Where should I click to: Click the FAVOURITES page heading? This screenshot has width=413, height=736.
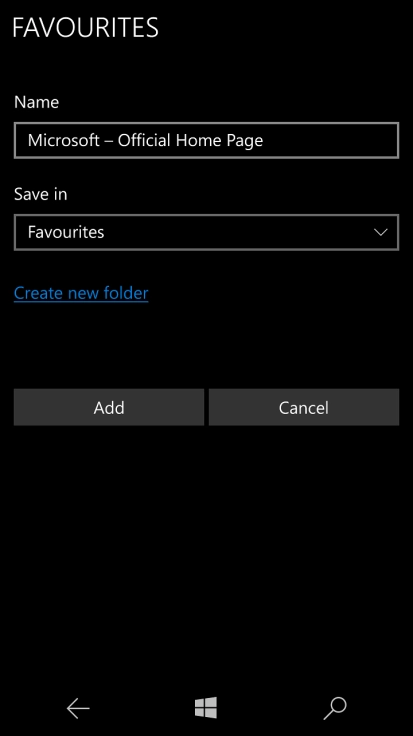(85, 28)
